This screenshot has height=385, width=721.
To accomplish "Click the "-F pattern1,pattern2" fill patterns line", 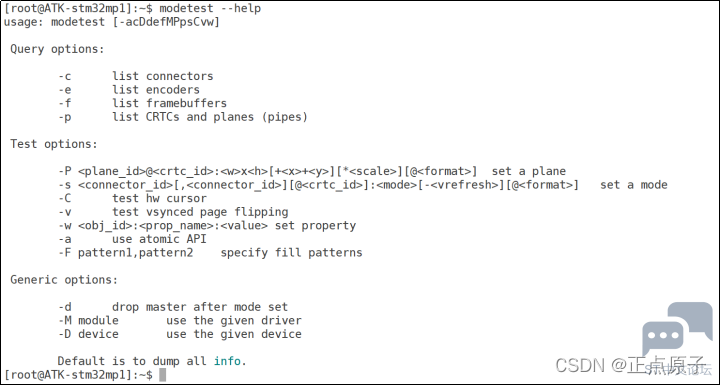I will [210, 253].
